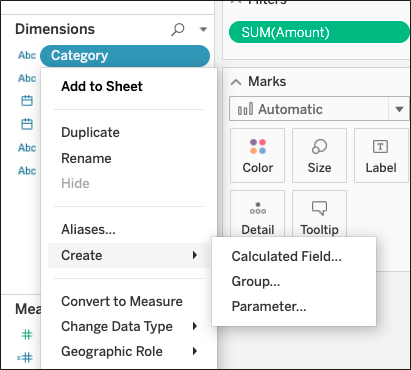Select Group… in the Create submenu
The width and height of the screenshot is (411, 370).
256,281
